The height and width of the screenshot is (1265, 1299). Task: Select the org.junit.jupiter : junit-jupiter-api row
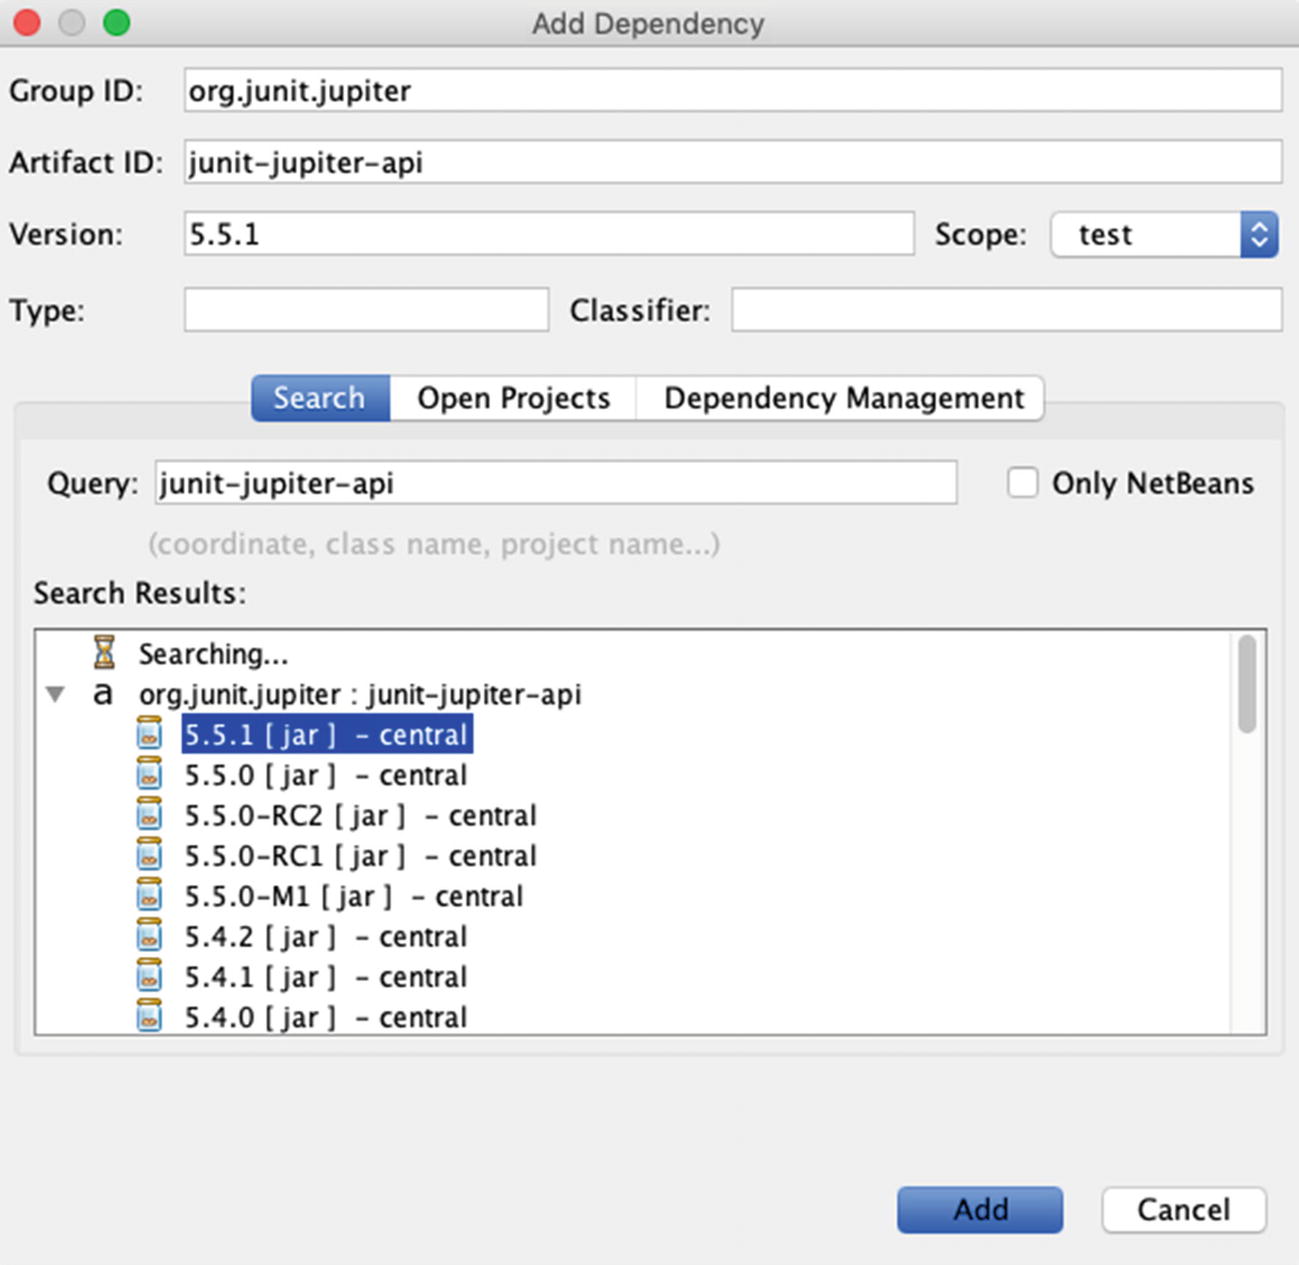(x=360, y=694)
